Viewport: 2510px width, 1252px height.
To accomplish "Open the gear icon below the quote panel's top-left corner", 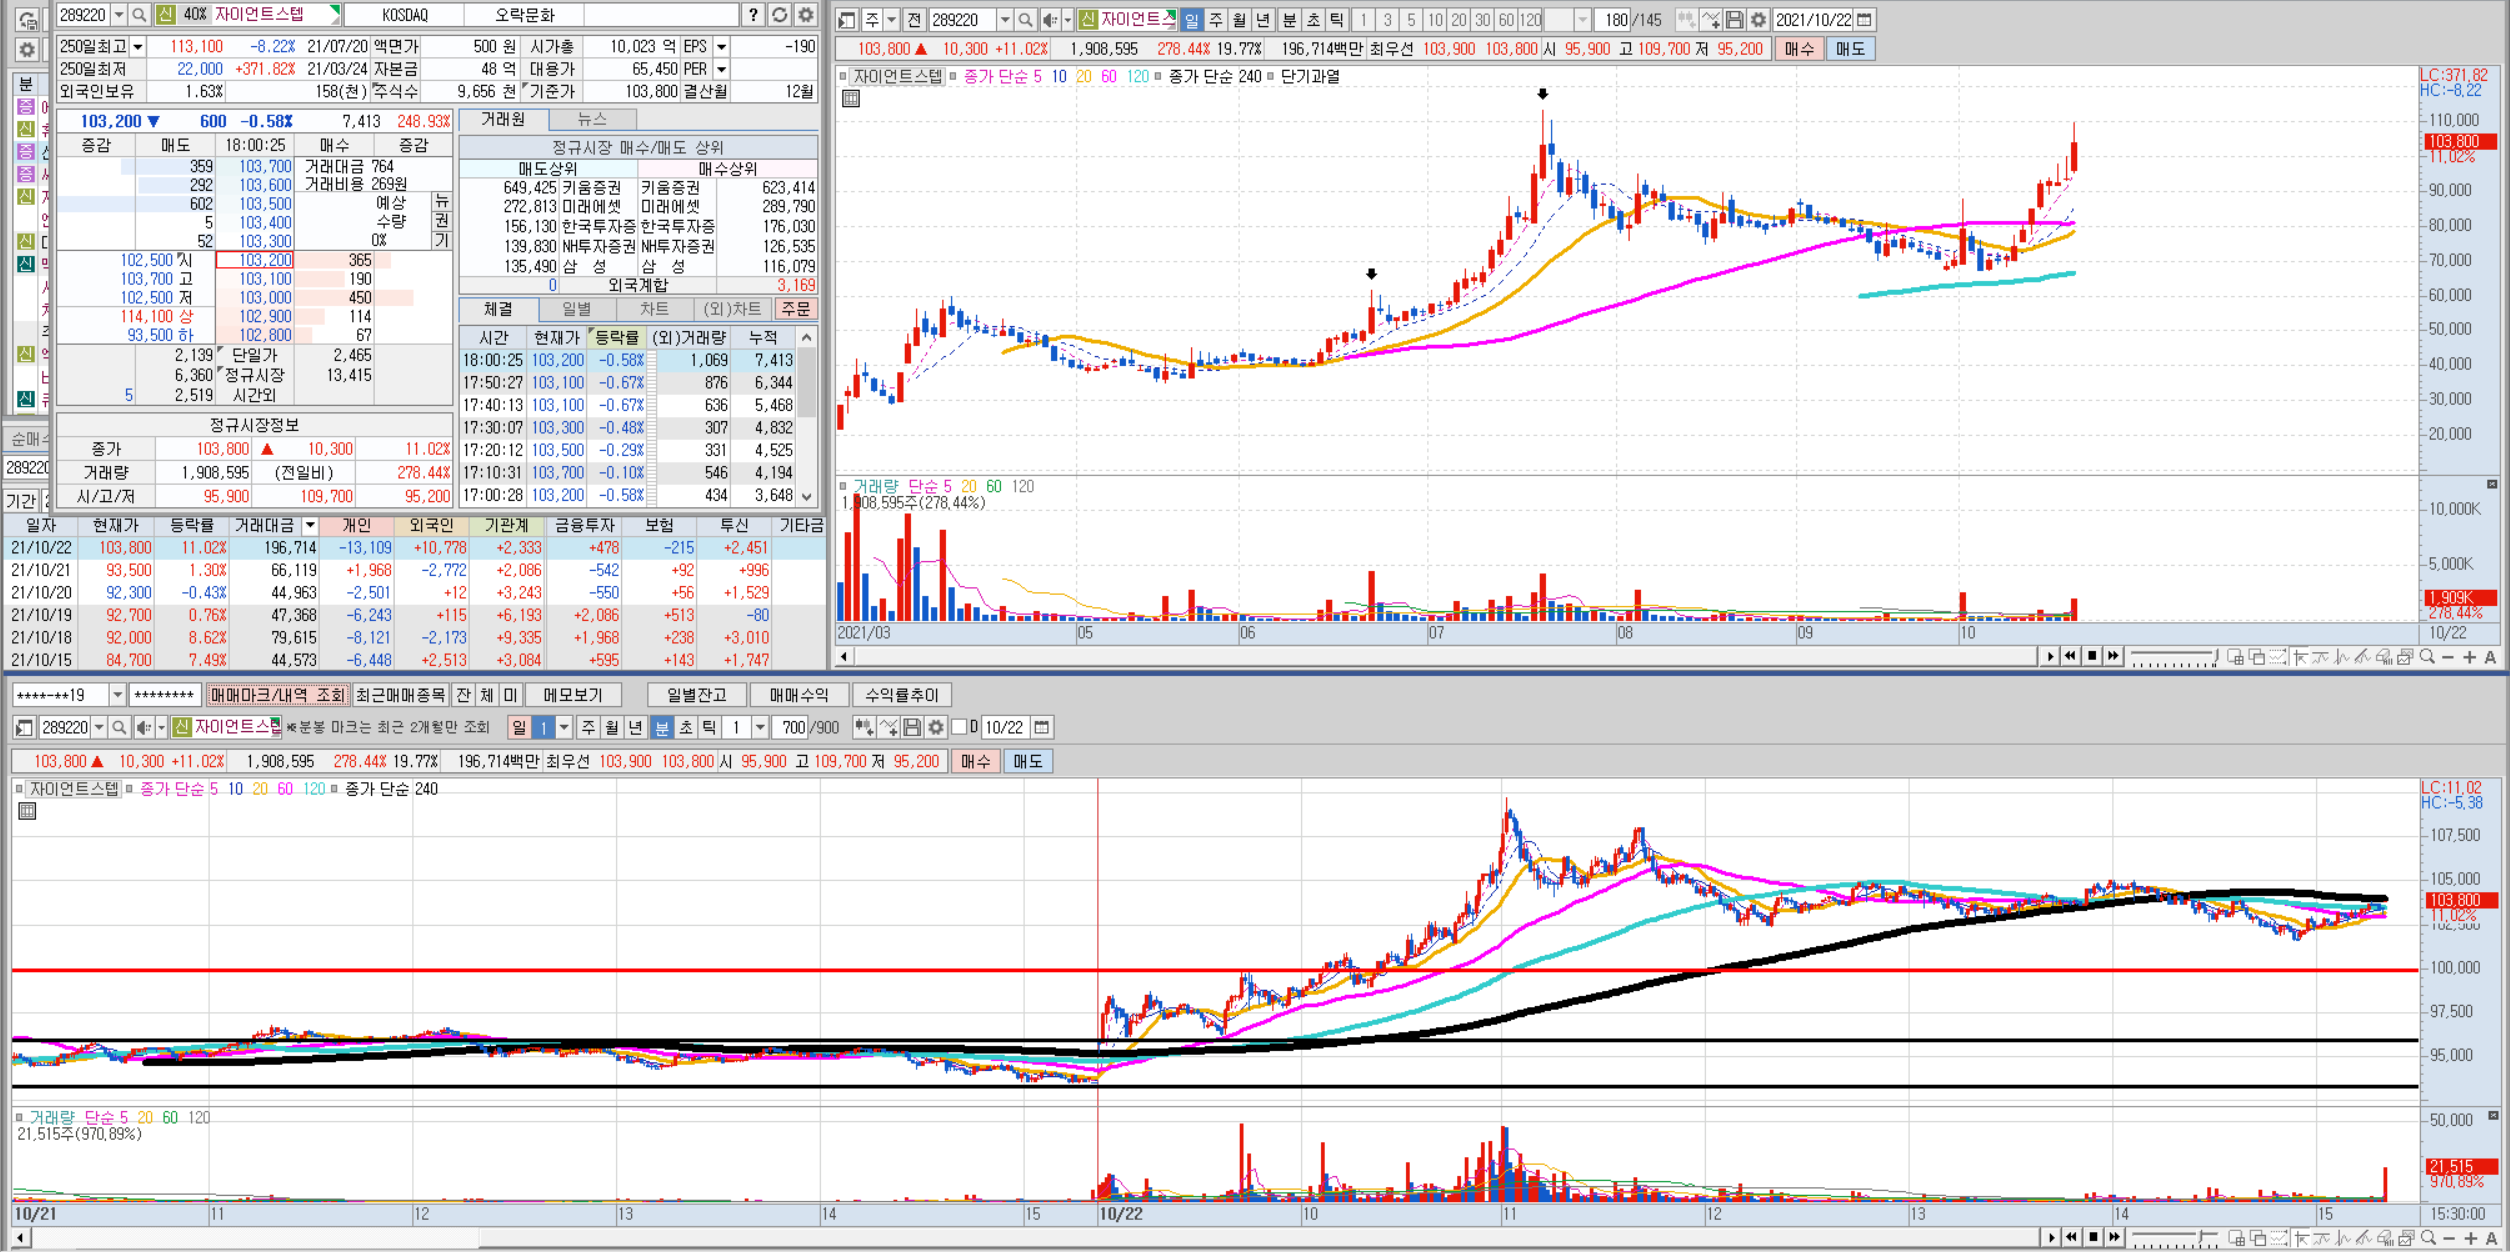I will (27, 49).
